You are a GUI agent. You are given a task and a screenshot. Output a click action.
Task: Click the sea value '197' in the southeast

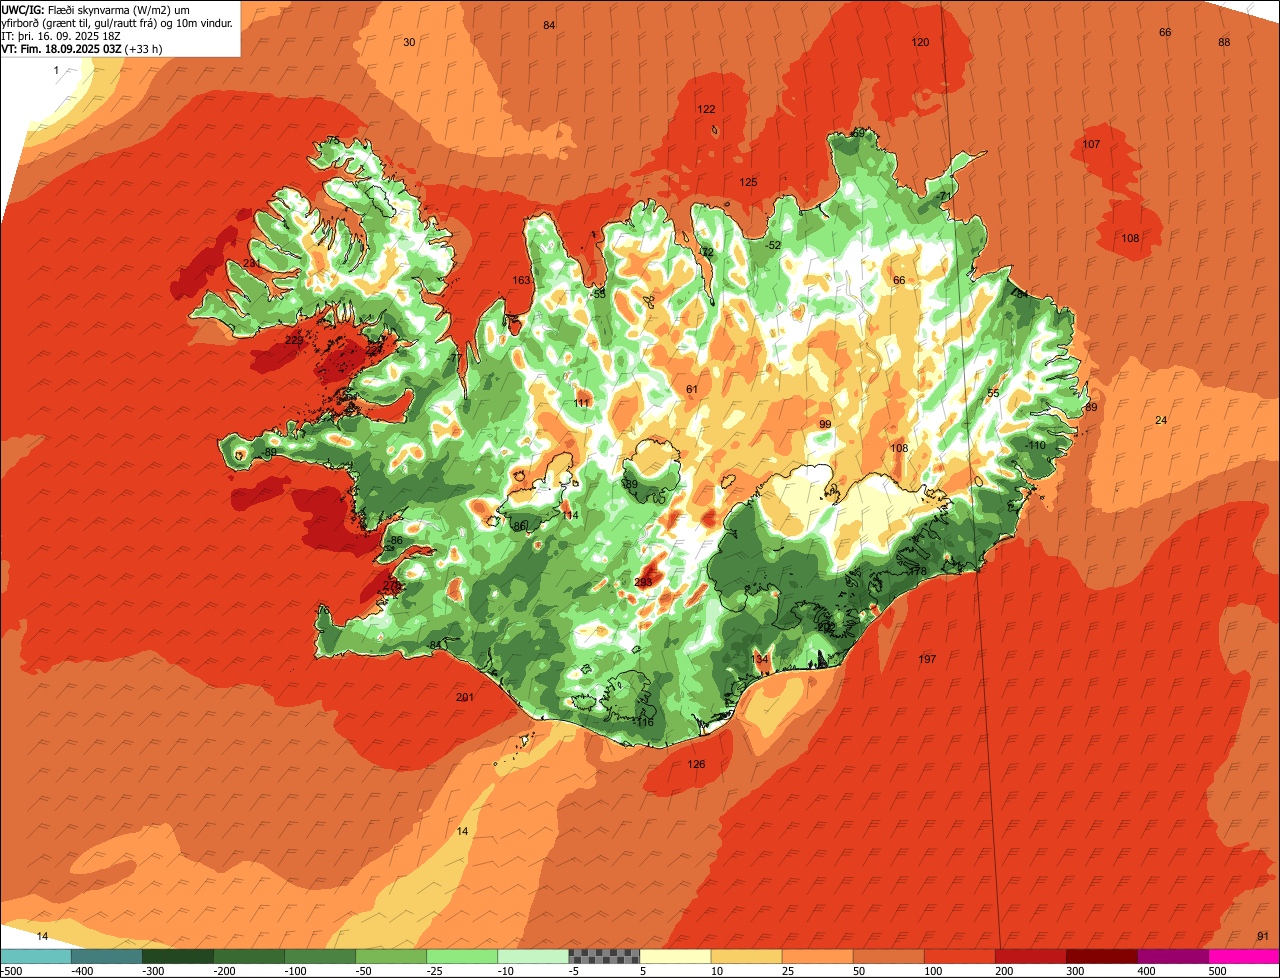(927, 659)
